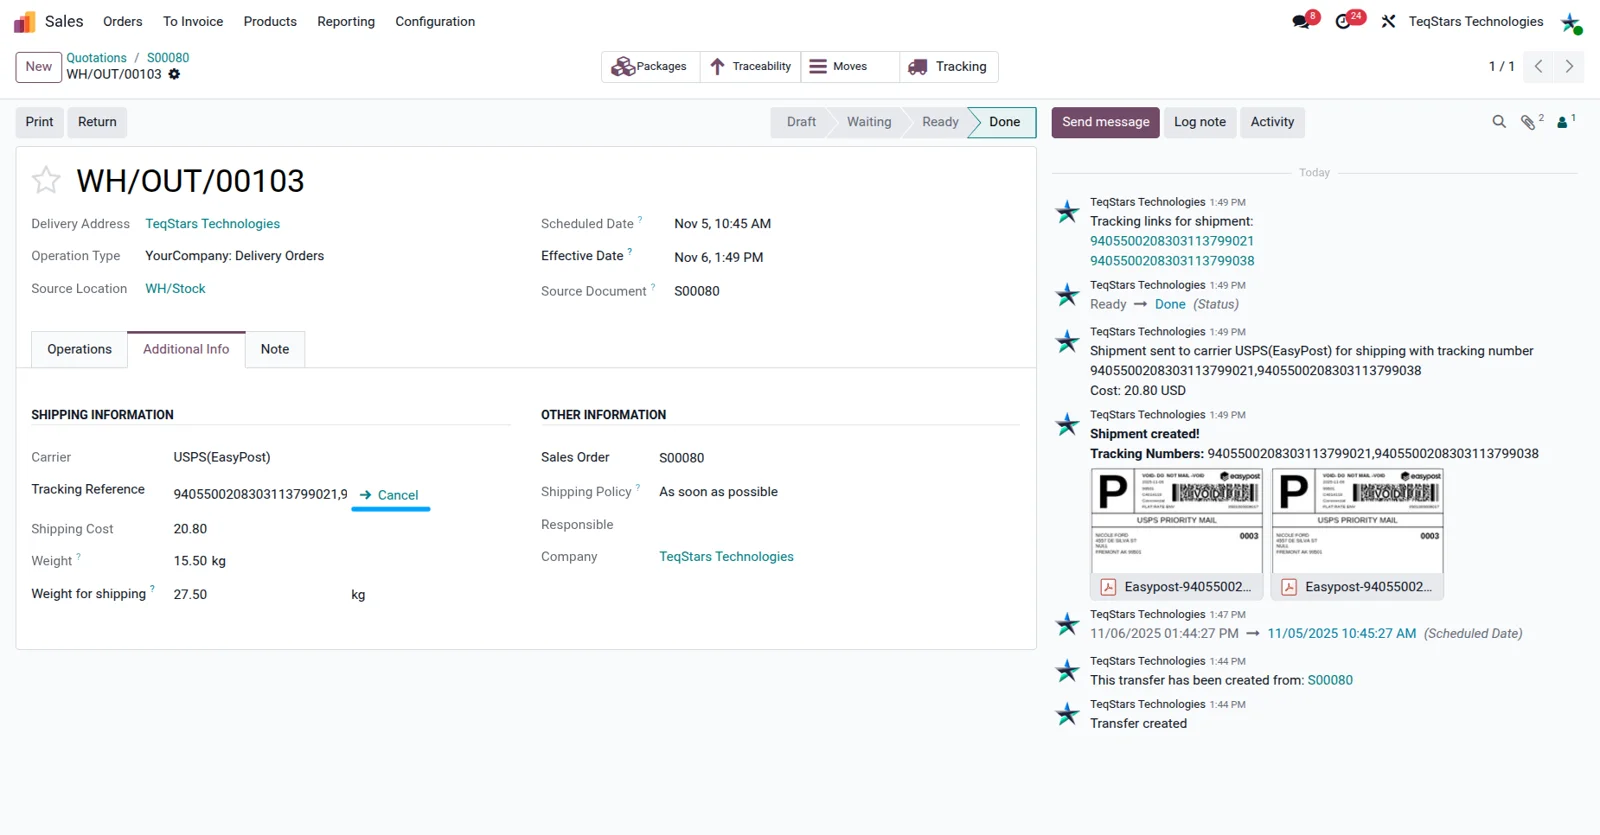Click the Shipping Cost value 20.80
Image resolution: width=1600 pixels, height=835 pixels.
[x=190, y=529]
